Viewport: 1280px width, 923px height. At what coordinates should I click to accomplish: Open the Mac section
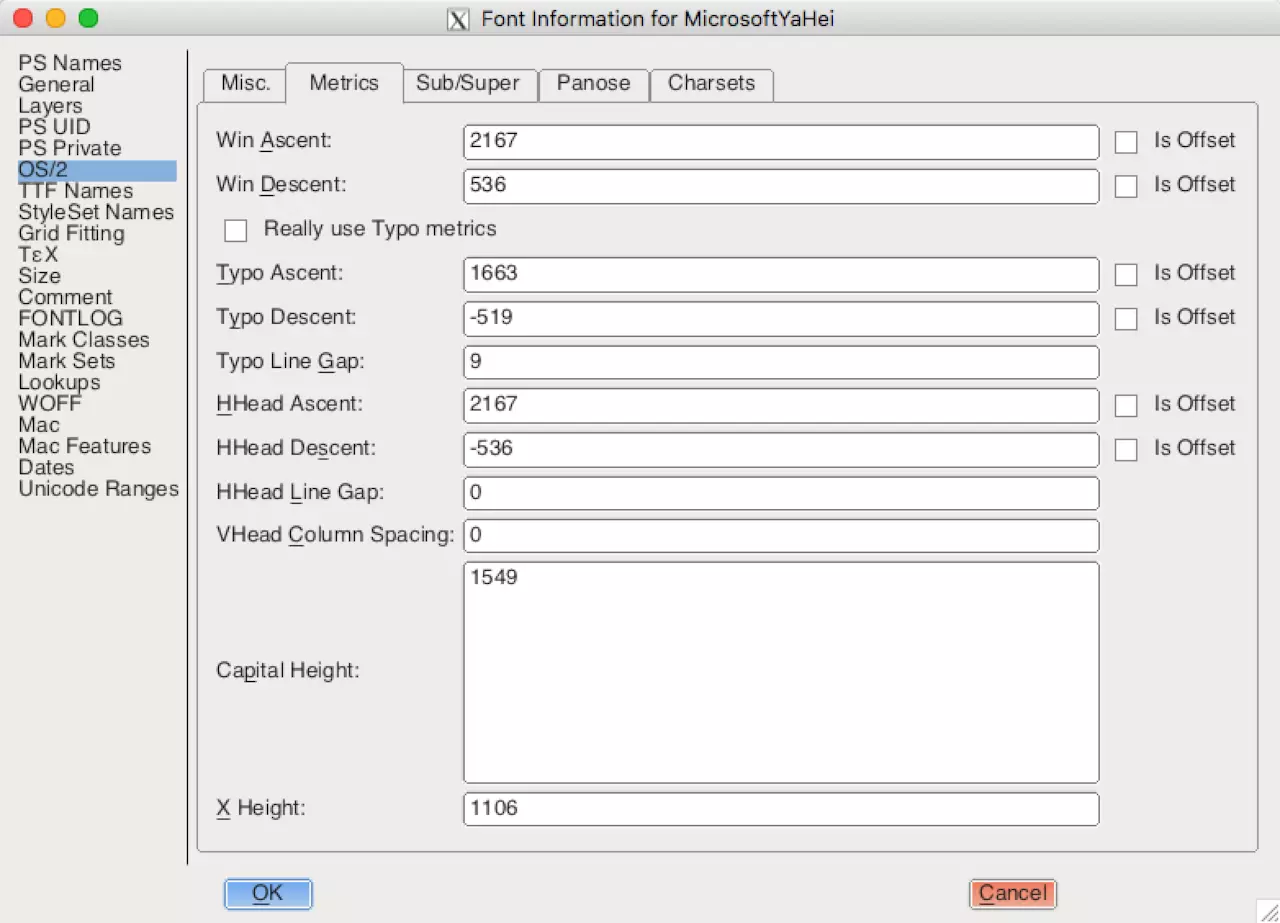(x=38, y=425)
